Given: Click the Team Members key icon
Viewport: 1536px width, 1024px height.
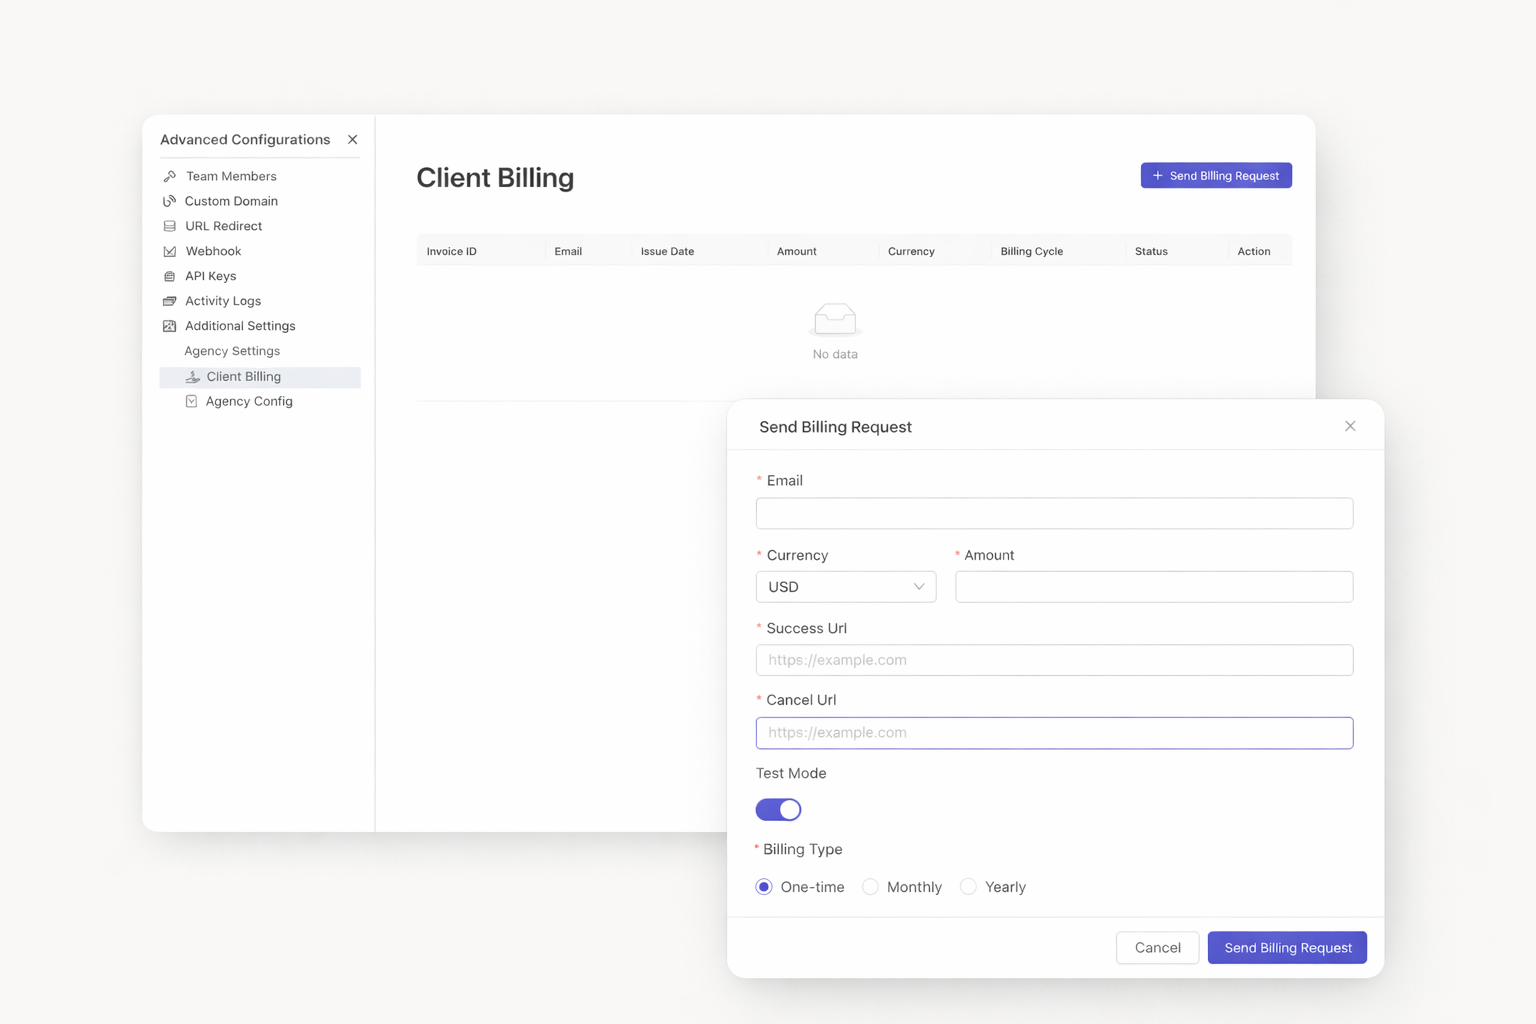Looking at the screenshot, I should click(x=170, y=176).
